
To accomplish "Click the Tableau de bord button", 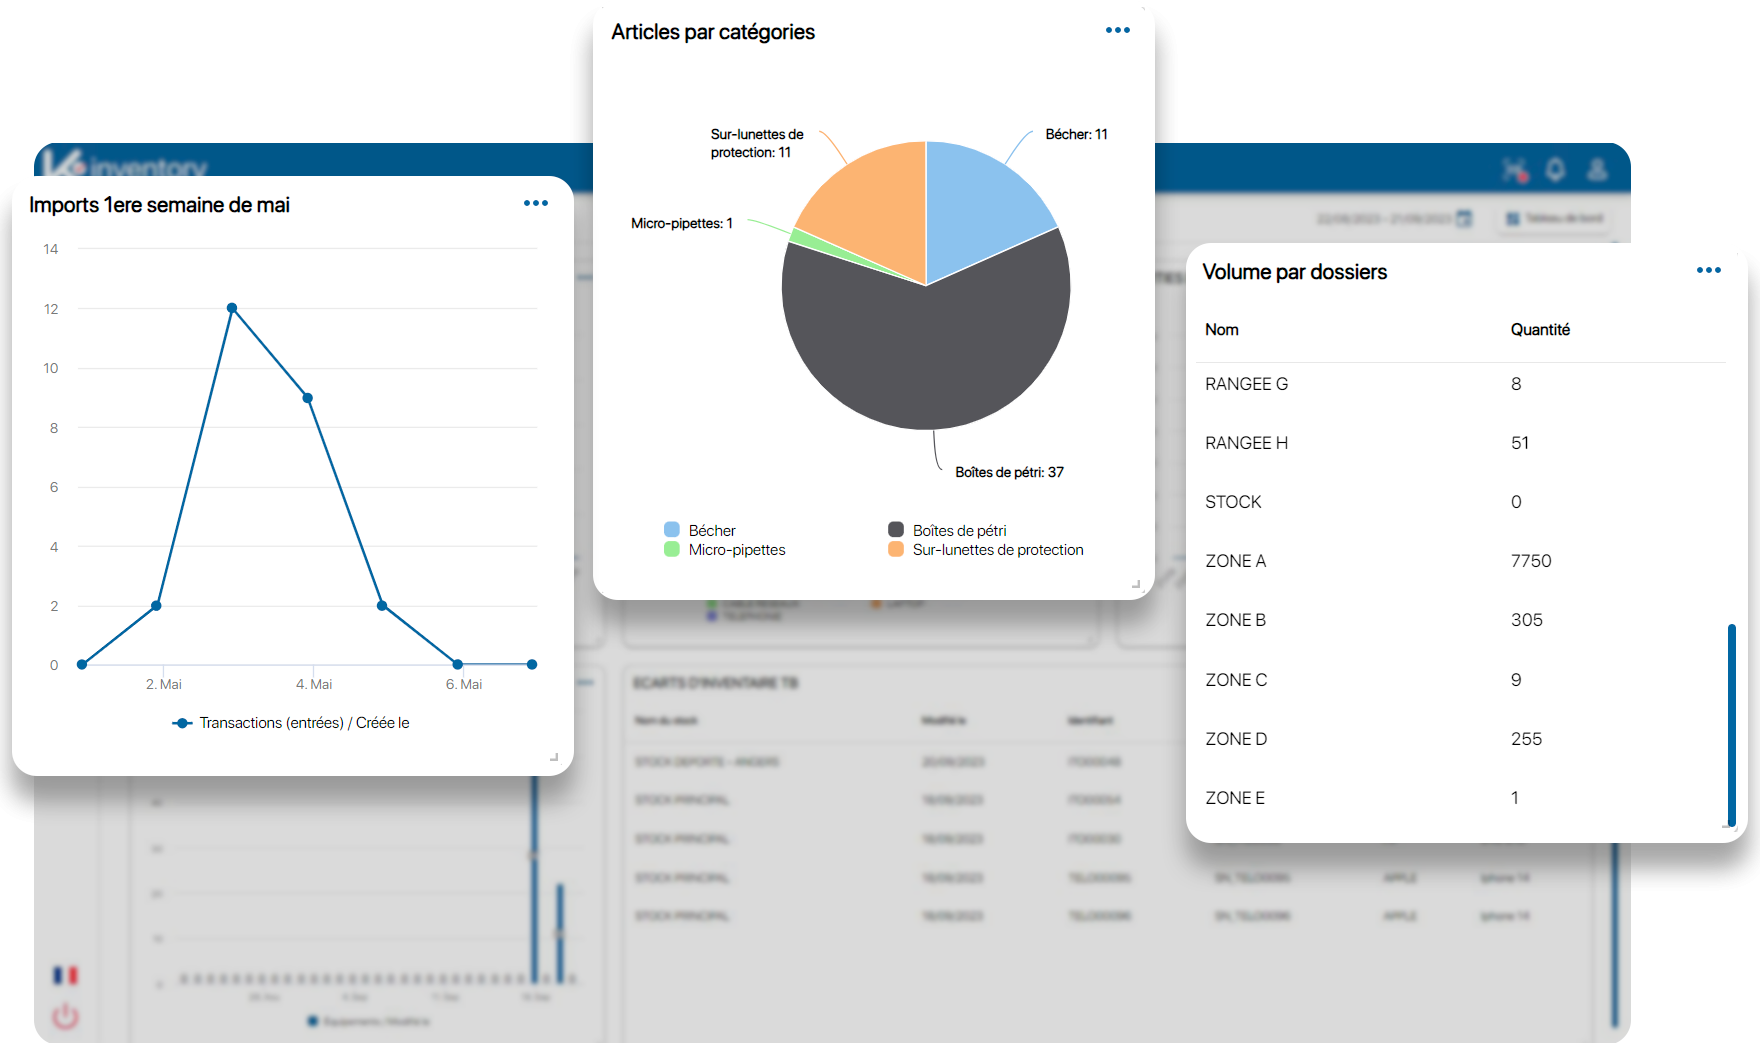I will (x=1555, y=218).
